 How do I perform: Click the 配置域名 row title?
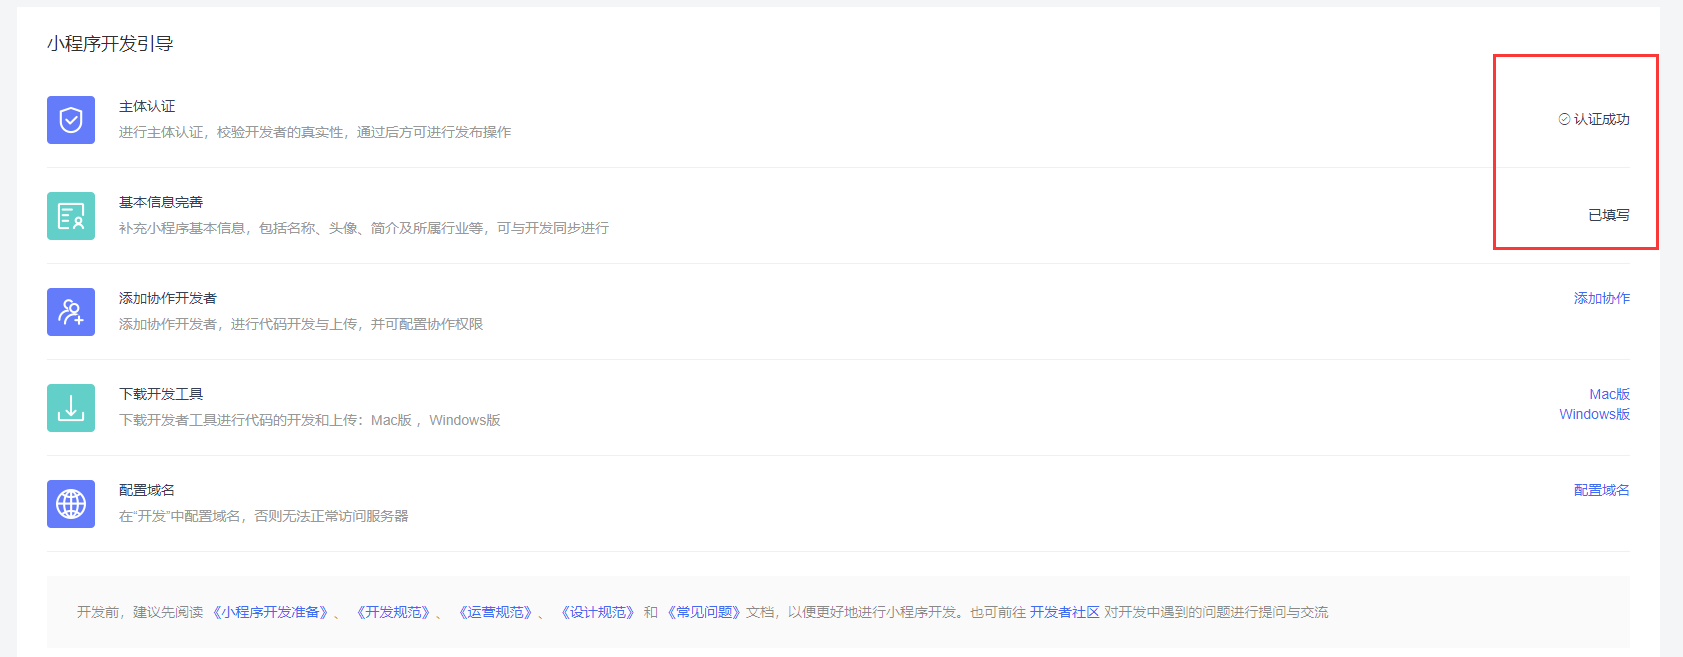(x=147, y=490)
